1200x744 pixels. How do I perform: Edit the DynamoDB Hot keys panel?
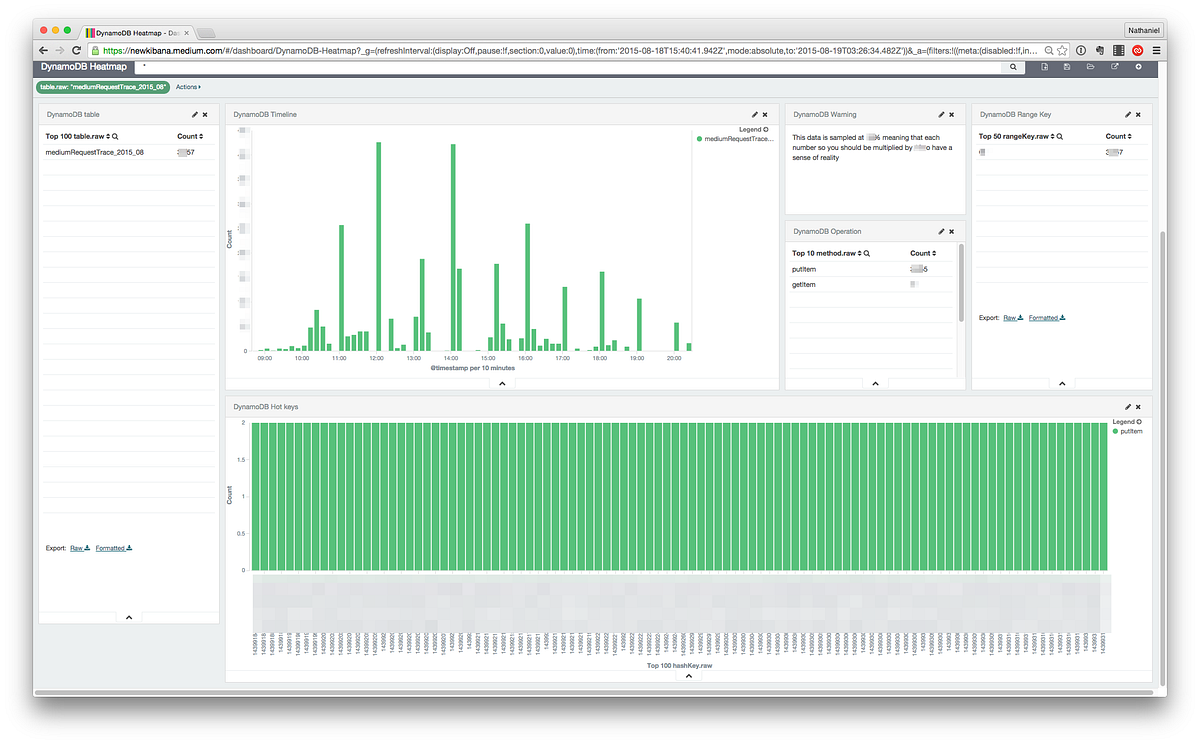point(1128,407)
